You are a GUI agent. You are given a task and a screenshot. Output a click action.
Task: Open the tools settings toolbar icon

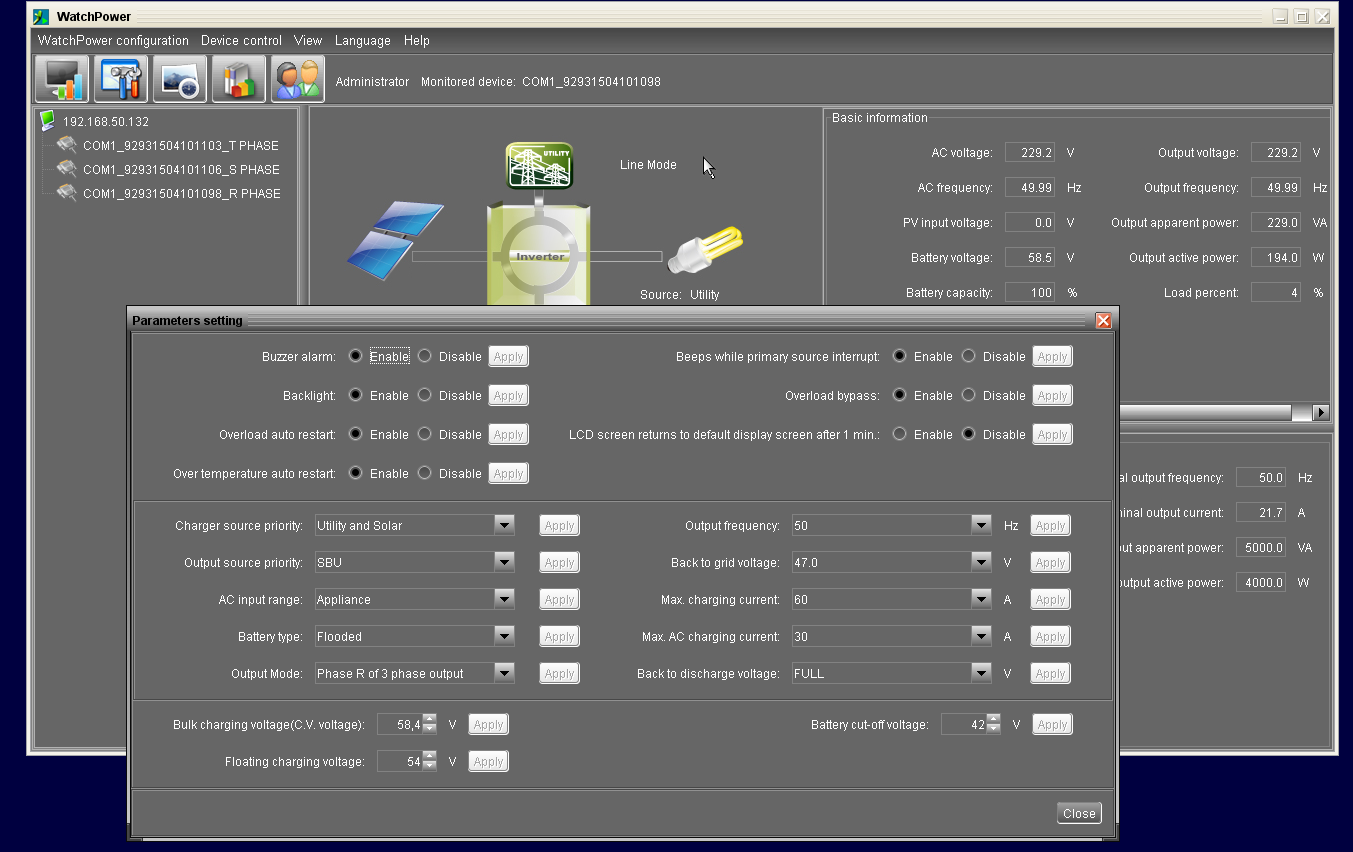(121, 79)
